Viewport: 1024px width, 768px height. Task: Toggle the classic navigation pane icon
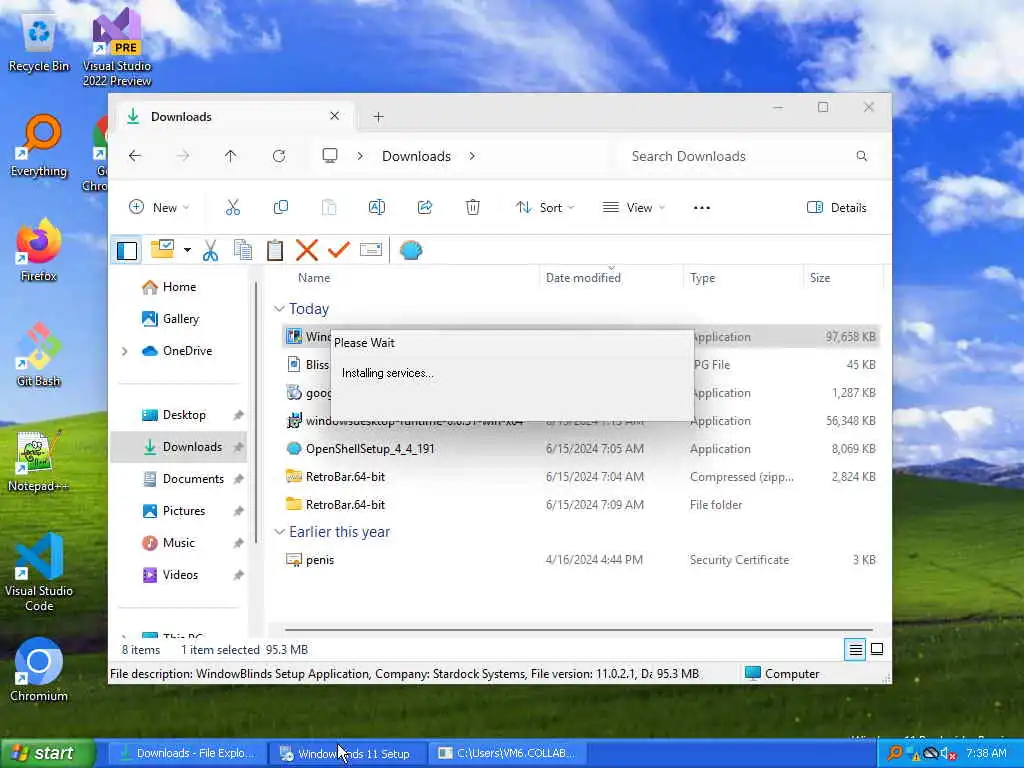tap(127, 250)
